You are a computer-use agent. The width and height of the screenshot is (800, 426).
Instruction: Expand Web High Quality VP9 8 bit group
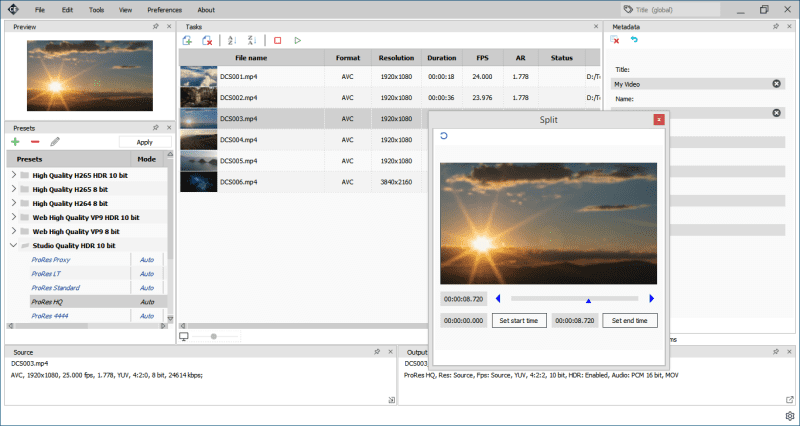pyautogui.click(x=14, y=231)
